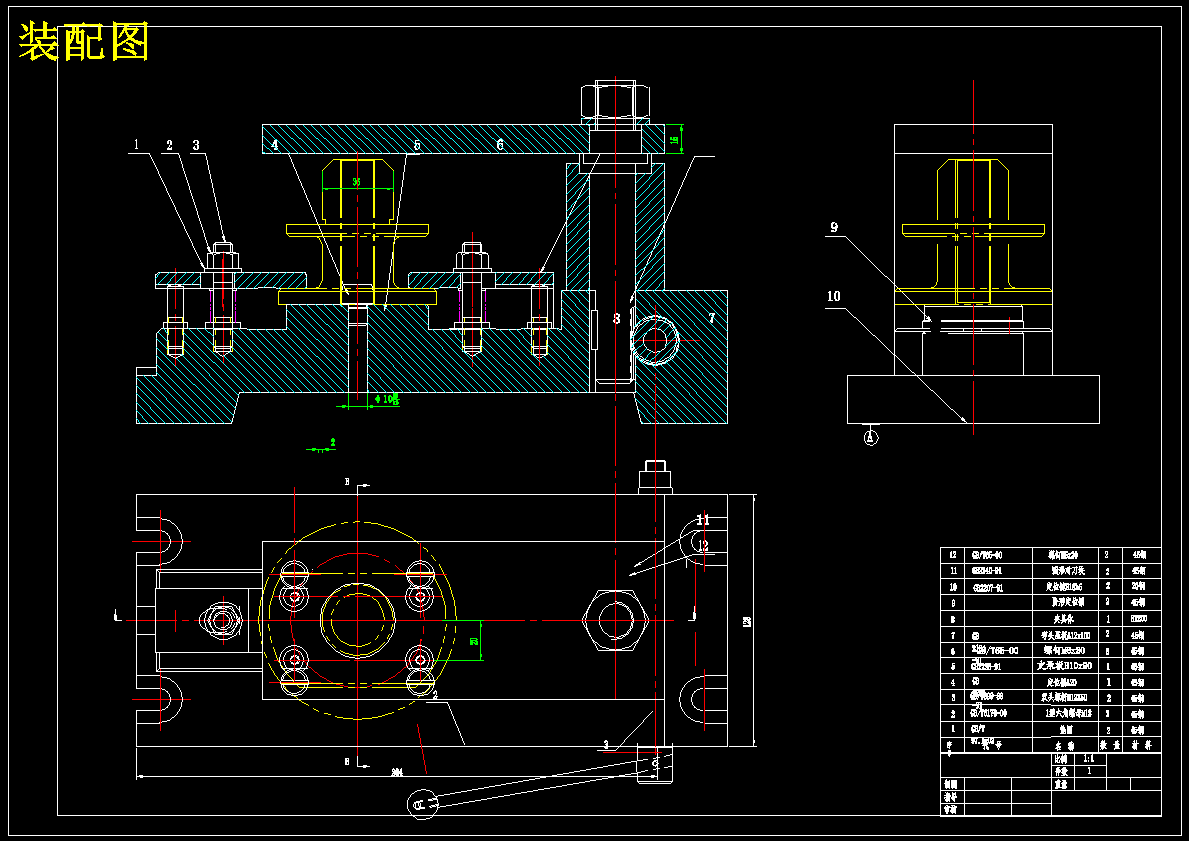
Task: Select callout number 10 in the side view
Action: click(833, 296)
